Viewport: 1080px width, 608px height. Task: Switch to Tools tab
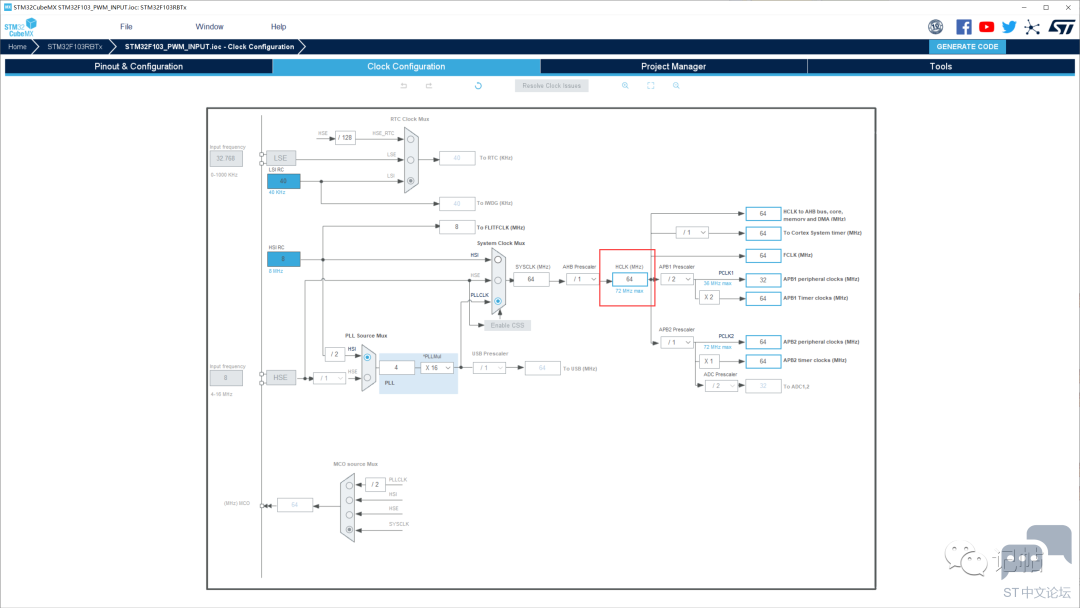[941, 67]
